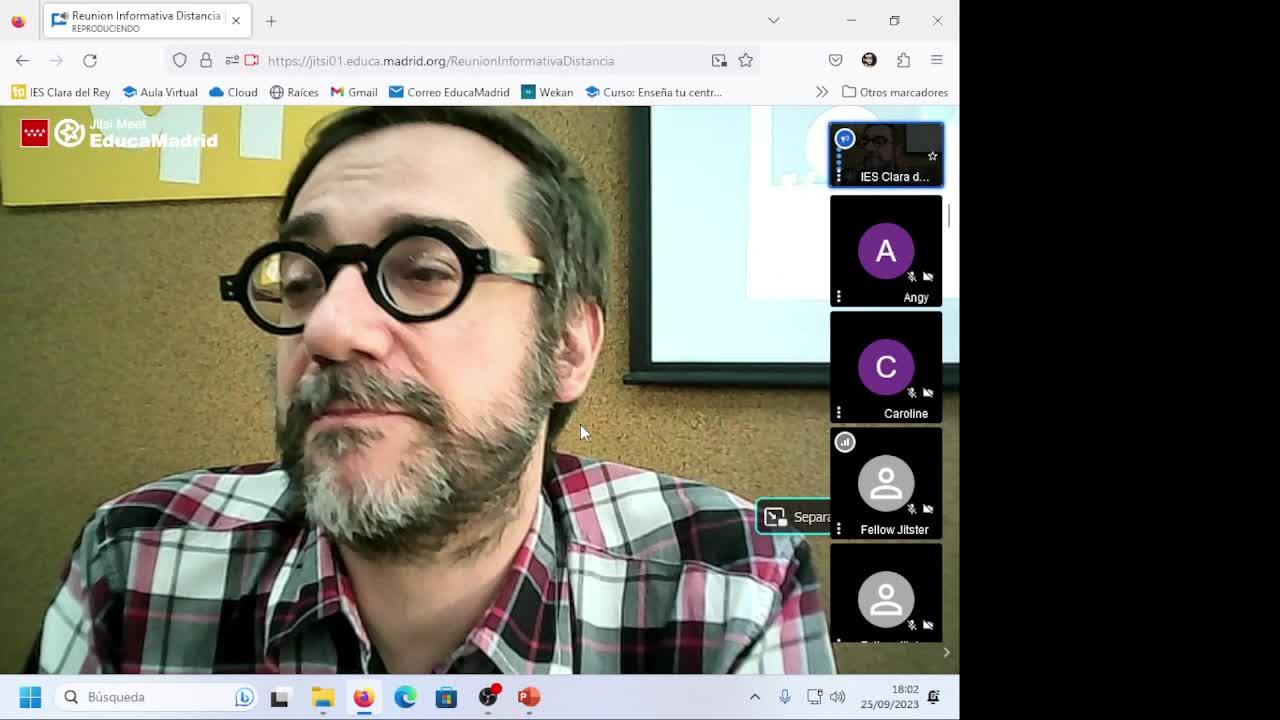List all open tabs
Viewport: 1280px width, 720px height.
773,21
